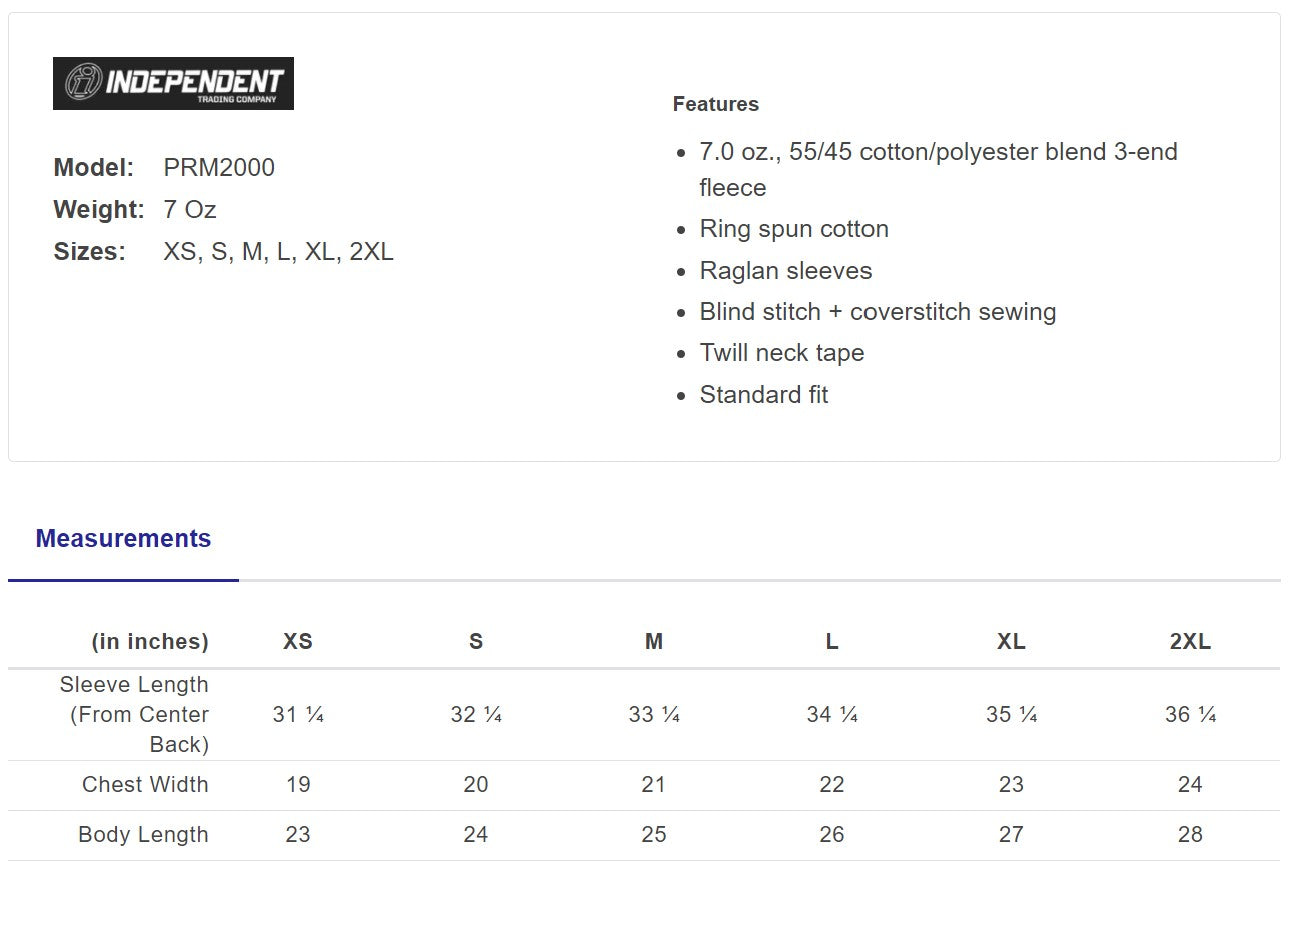This screenshot has height=938, width=1293.
Task: Click the M size column header
Action: click(x=654, y=642)
